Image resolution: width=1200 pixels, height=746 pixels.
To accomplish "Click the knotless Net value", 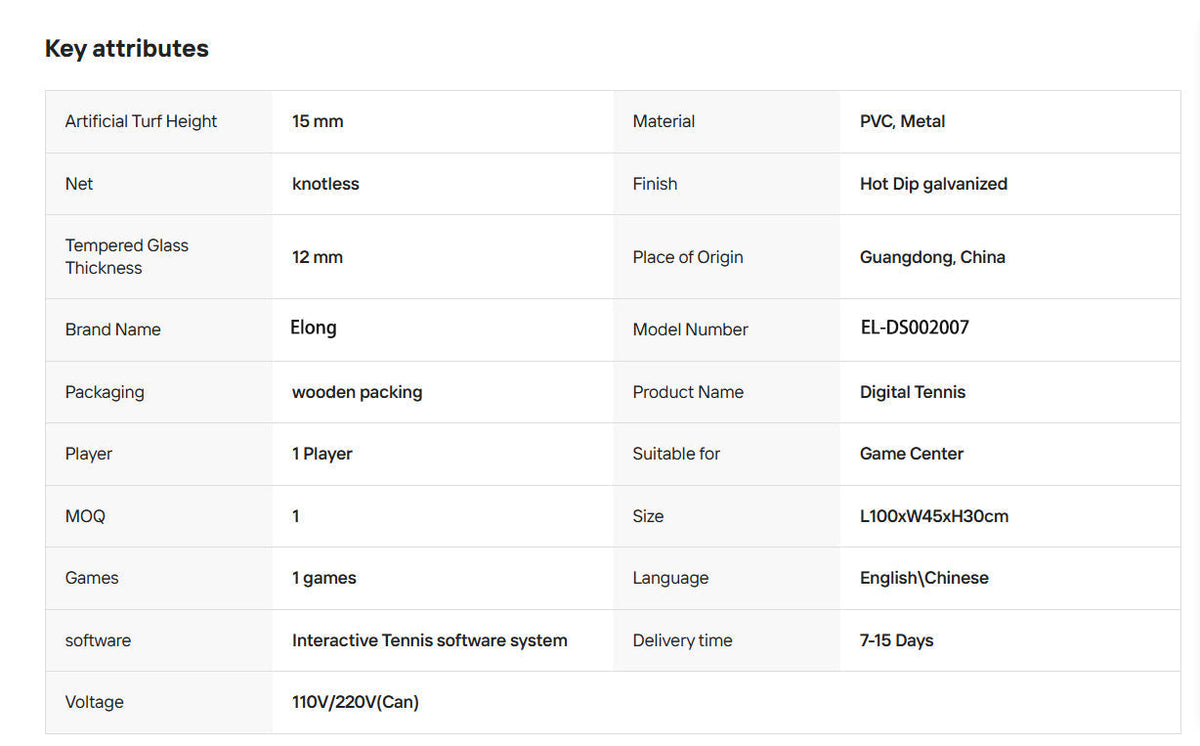I will (326, 184).
